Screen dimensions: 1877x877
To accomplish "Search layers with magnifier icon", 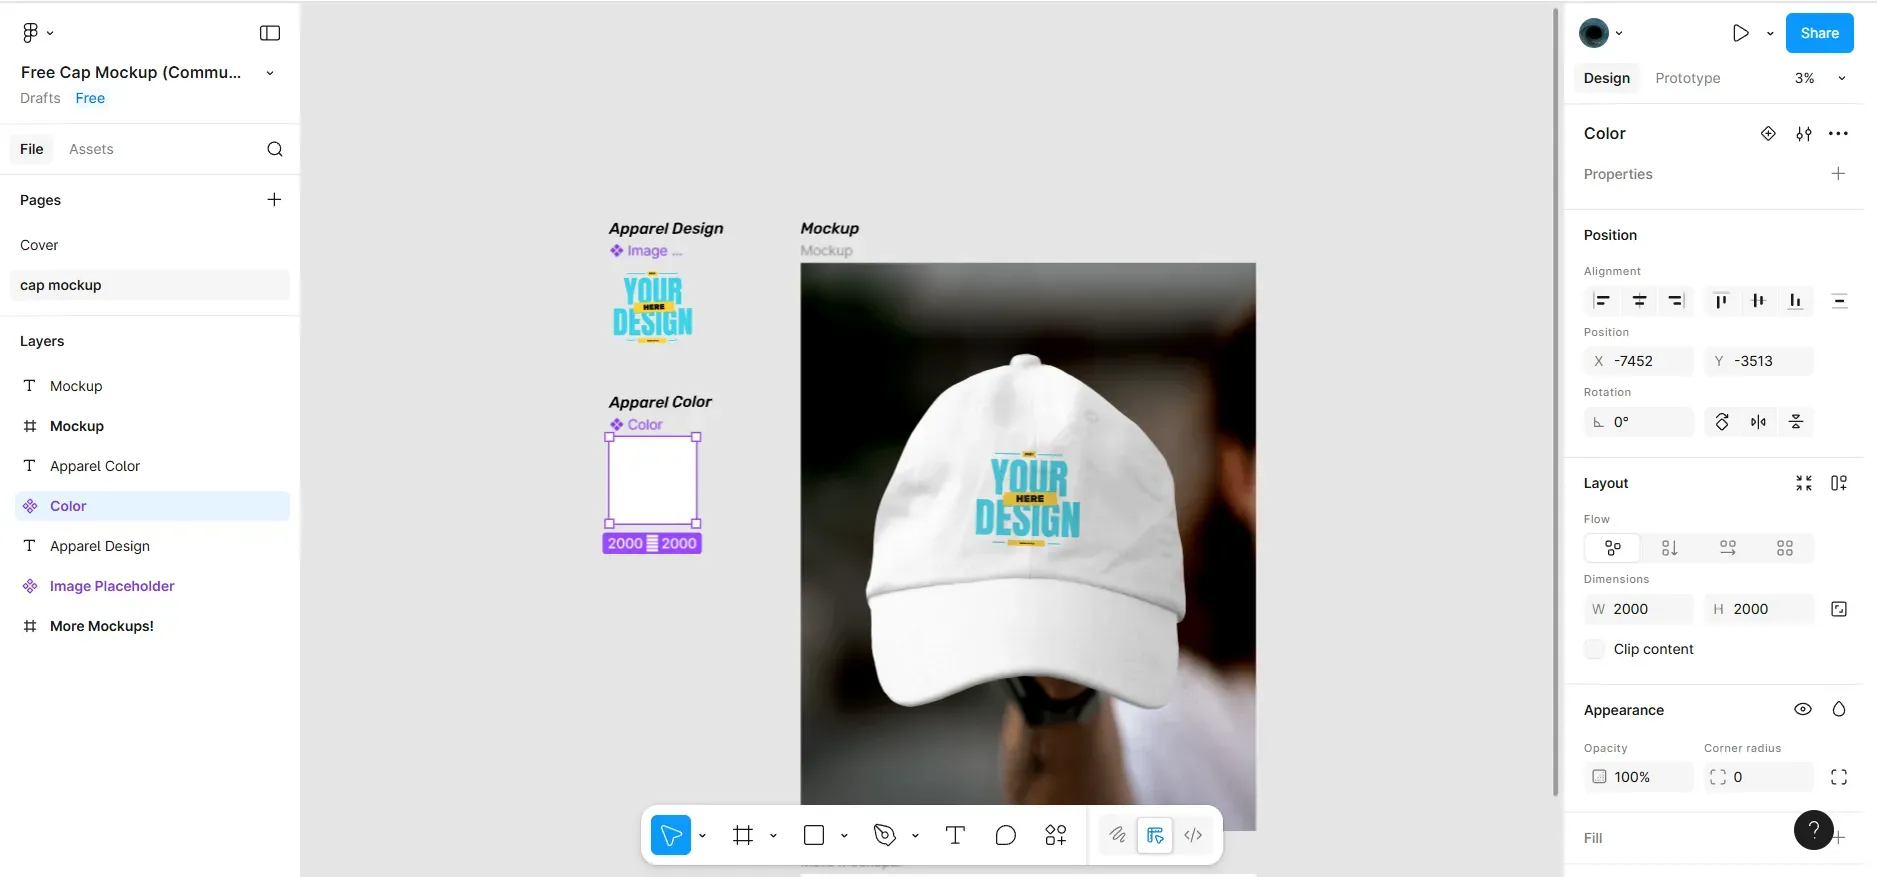I will [x=275, y=149].
